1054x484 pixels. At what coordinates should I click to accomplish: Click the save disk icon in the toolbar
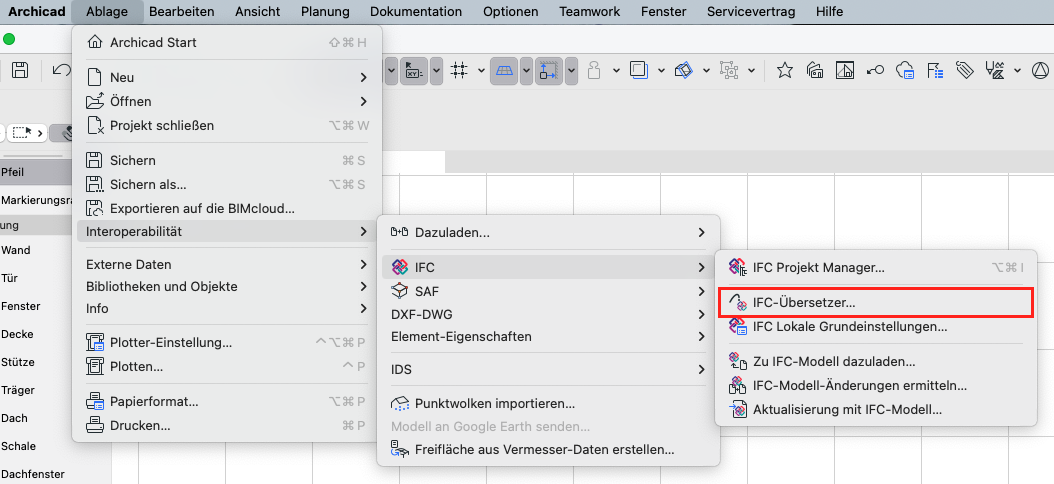coord(20,70)
